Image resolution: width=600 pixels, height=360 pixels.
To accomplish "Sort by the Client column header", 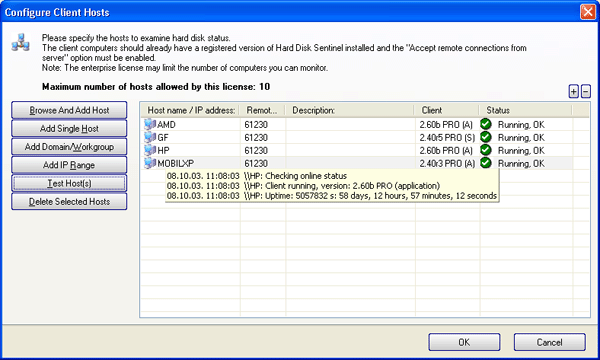I will coord(447,110).
